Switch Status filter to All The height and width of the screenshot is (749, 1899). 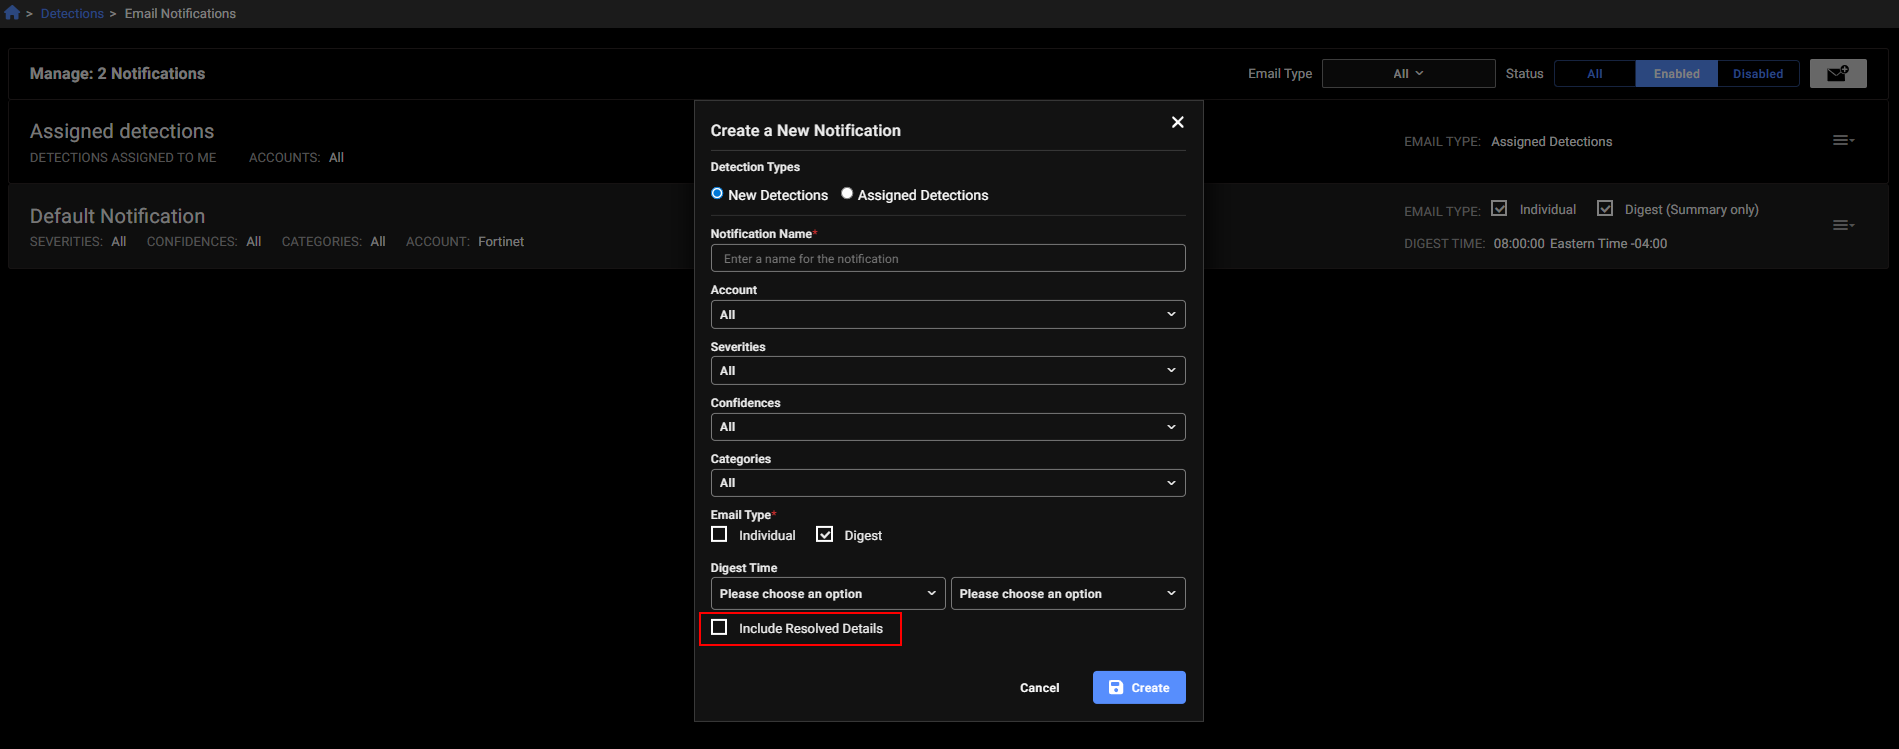tap(1594, 74)
